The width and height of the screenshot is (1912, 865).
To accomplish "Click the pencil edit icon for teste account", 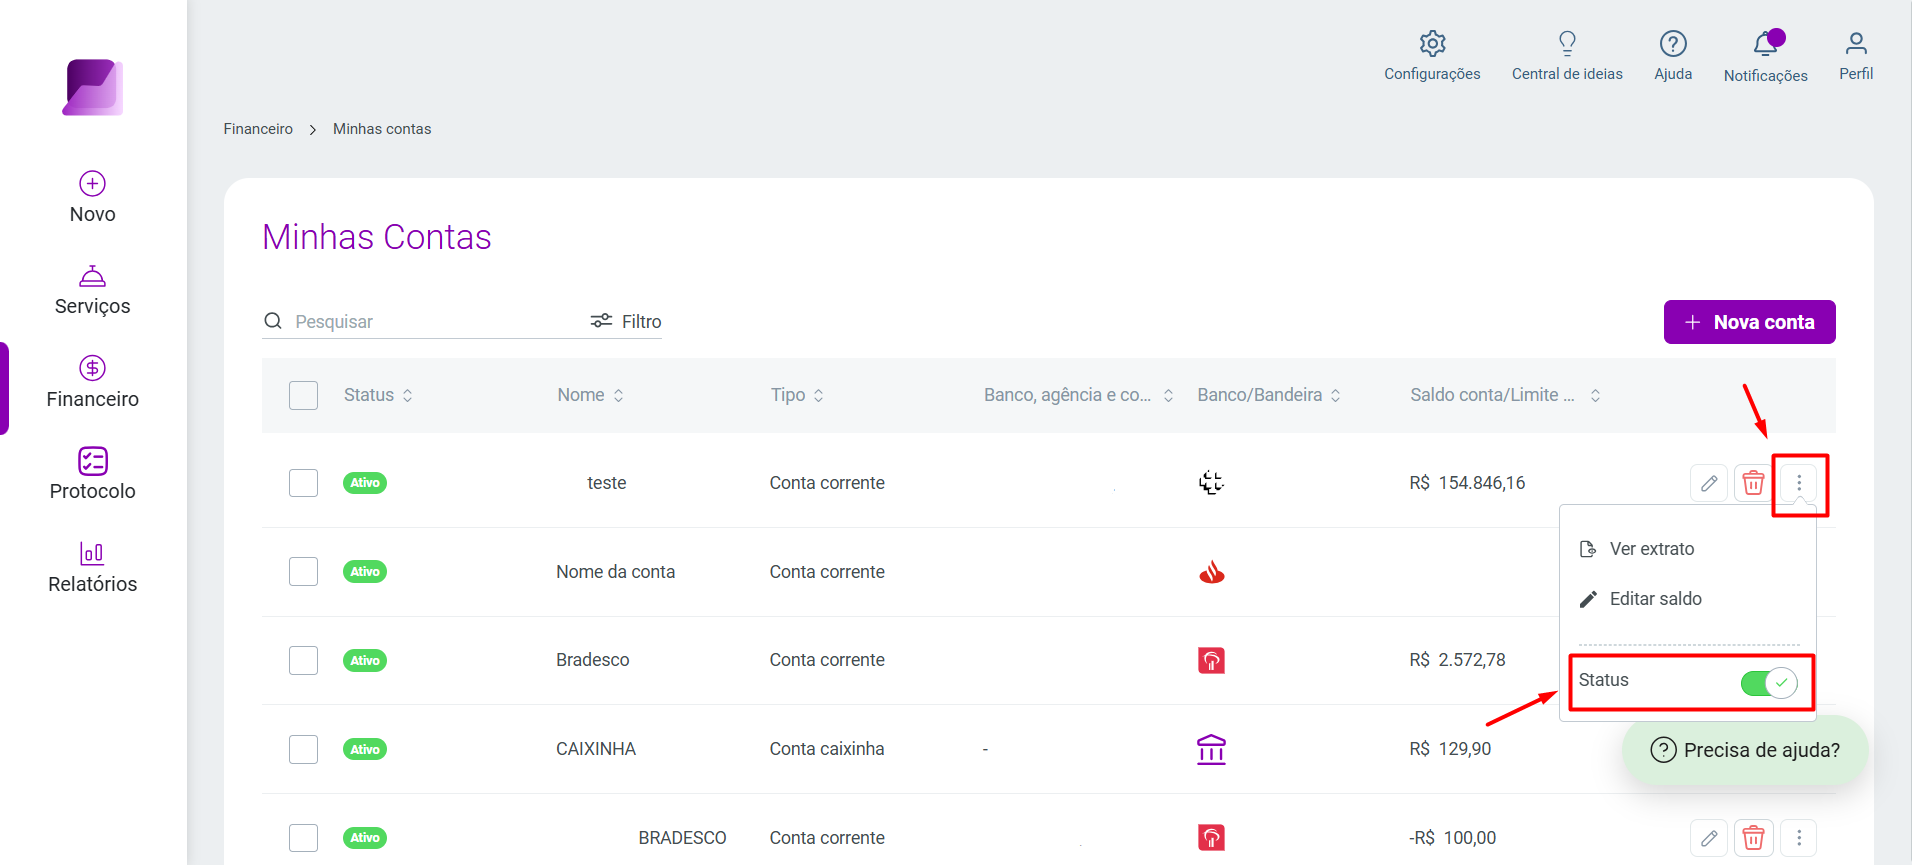I will click(x=1709, y=484).
